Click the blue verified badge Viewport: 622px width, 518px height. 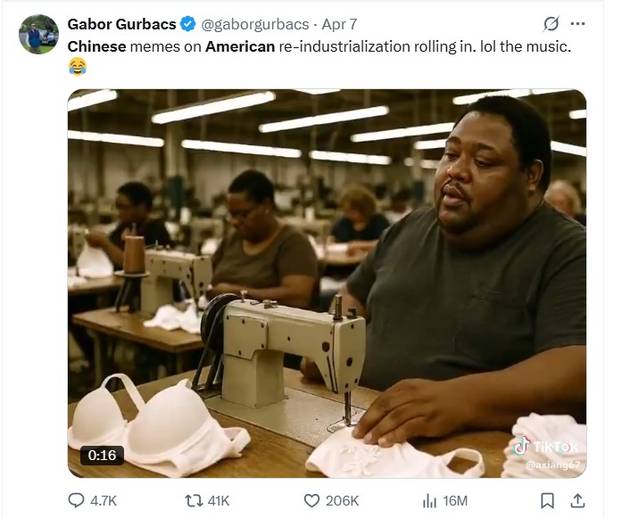(188, 24)
